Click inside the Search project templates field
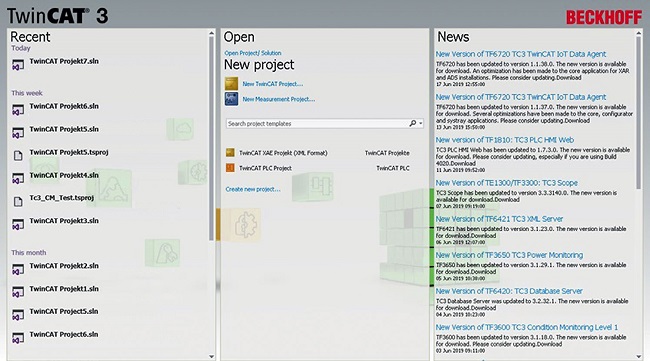 (317, 124)
